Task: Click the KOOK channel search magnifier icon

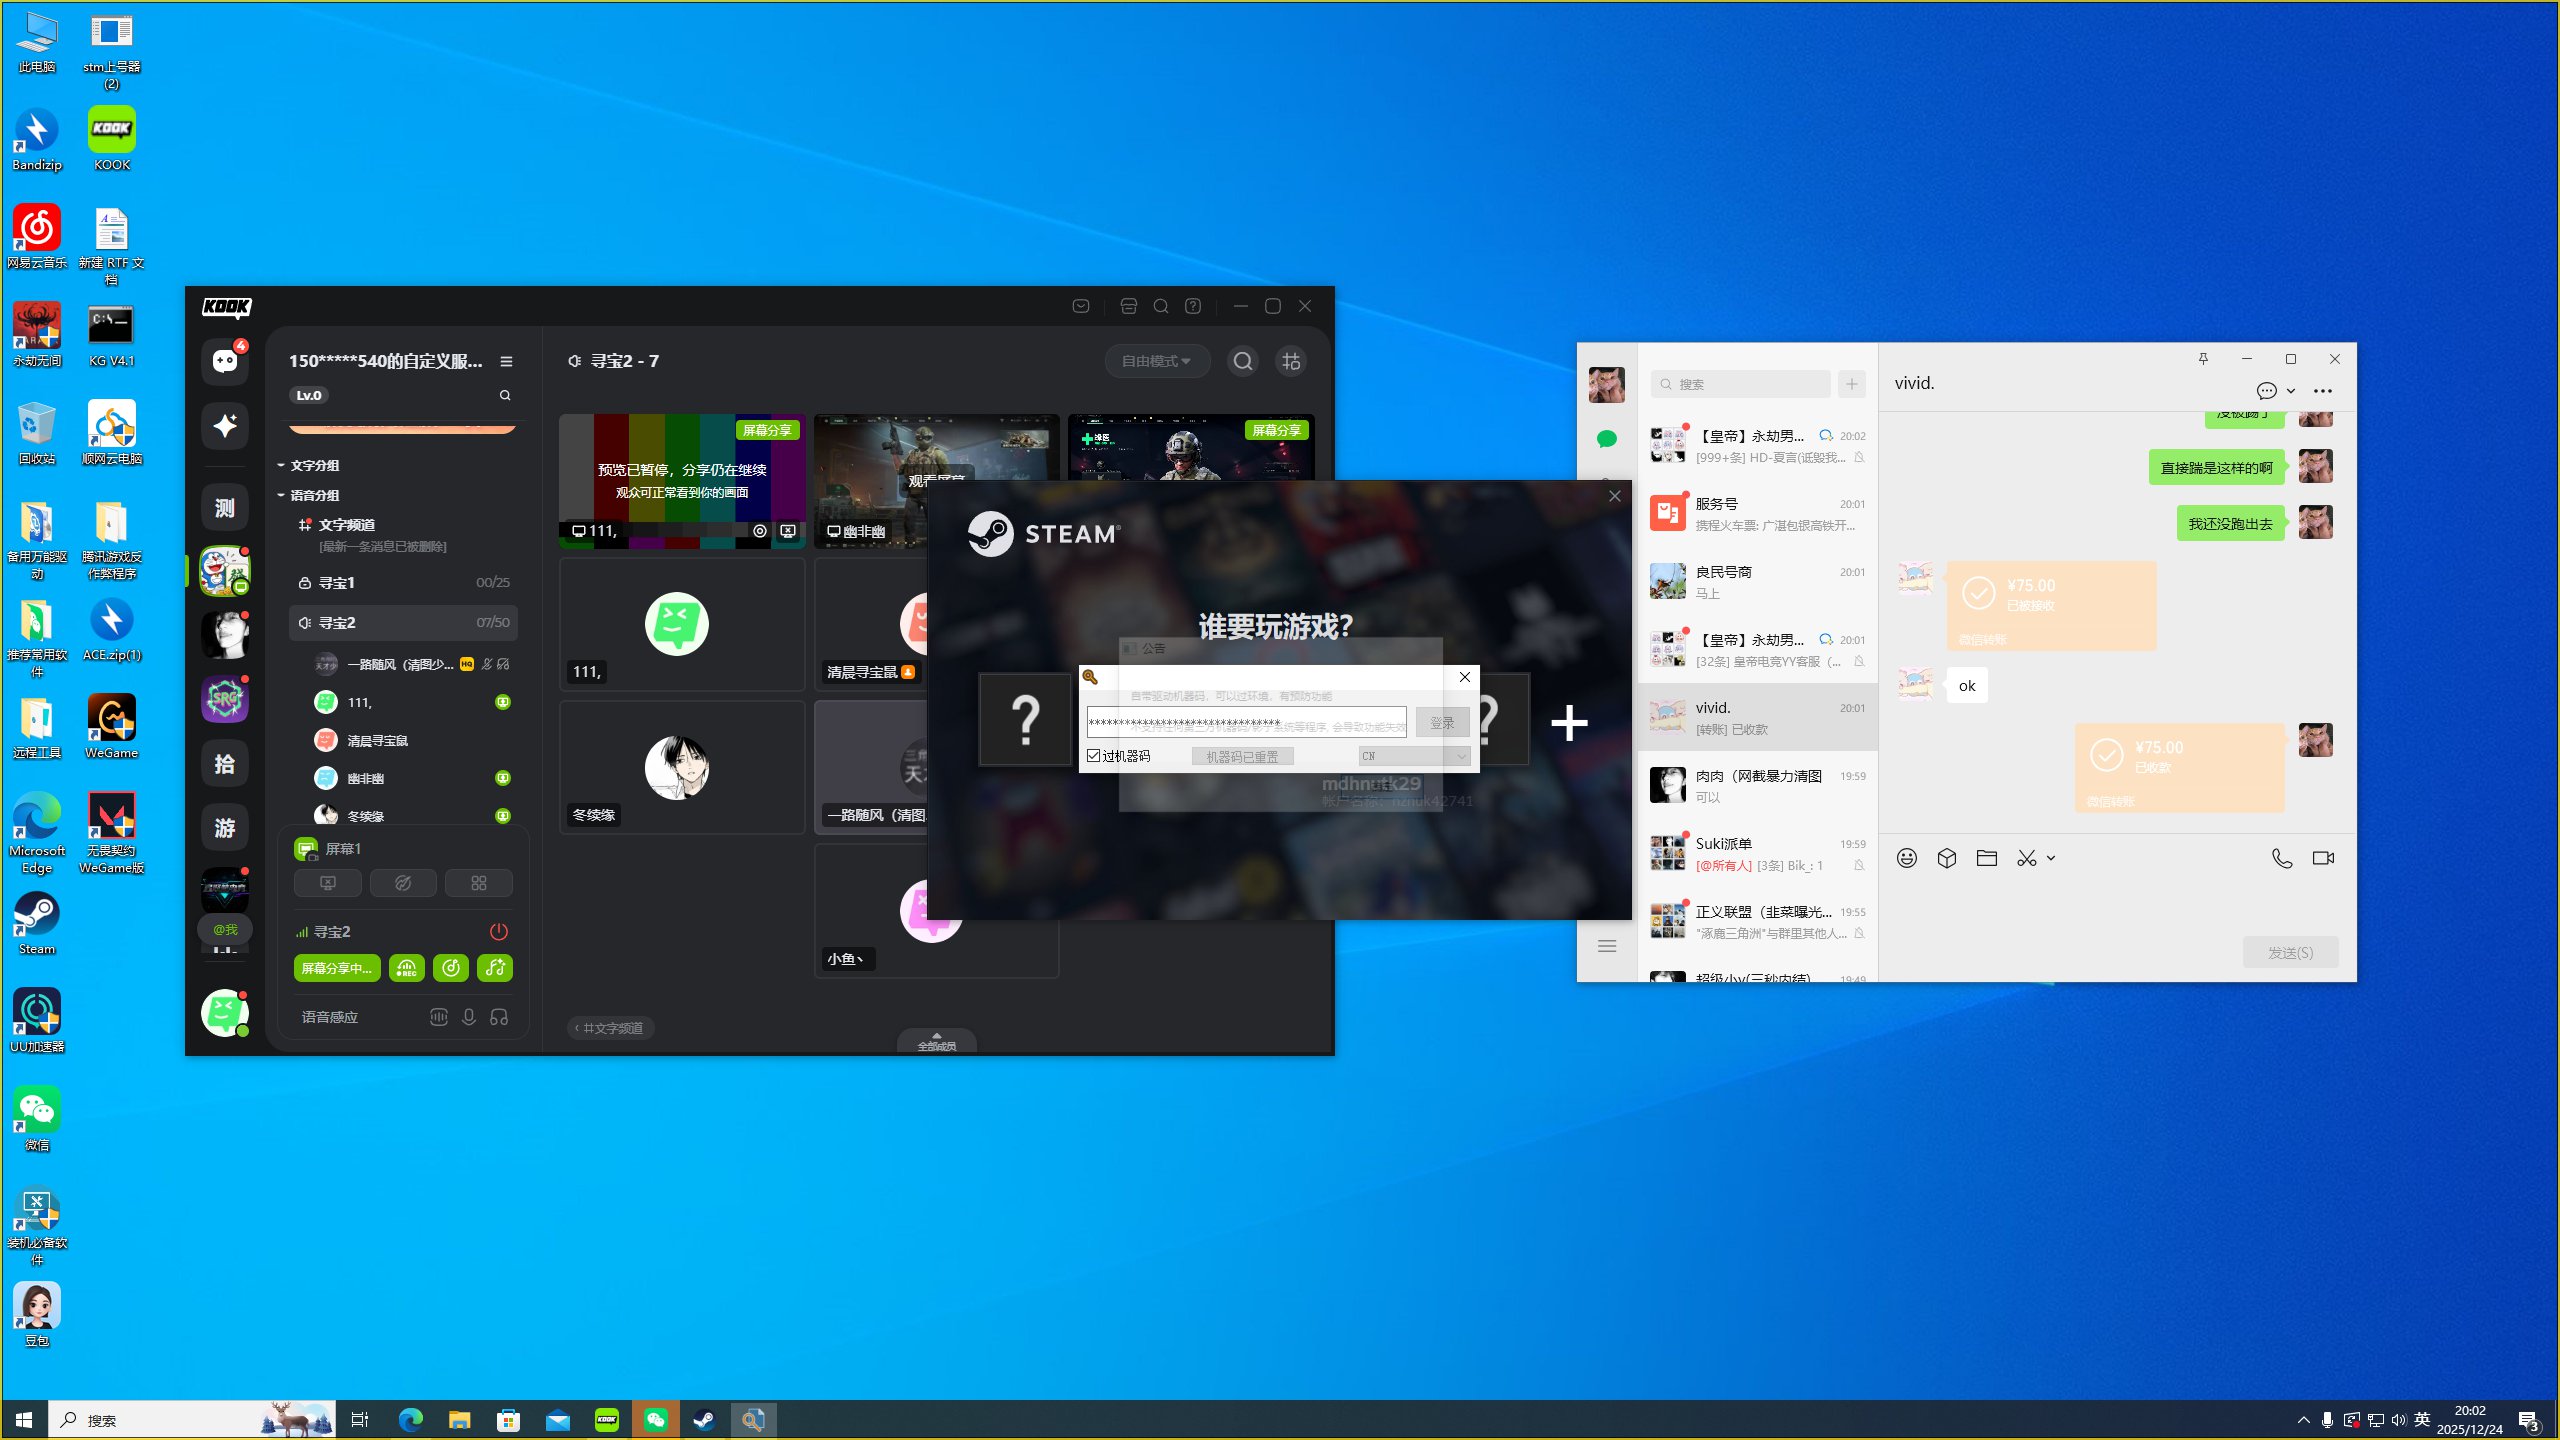Action: coord(1242,361)
